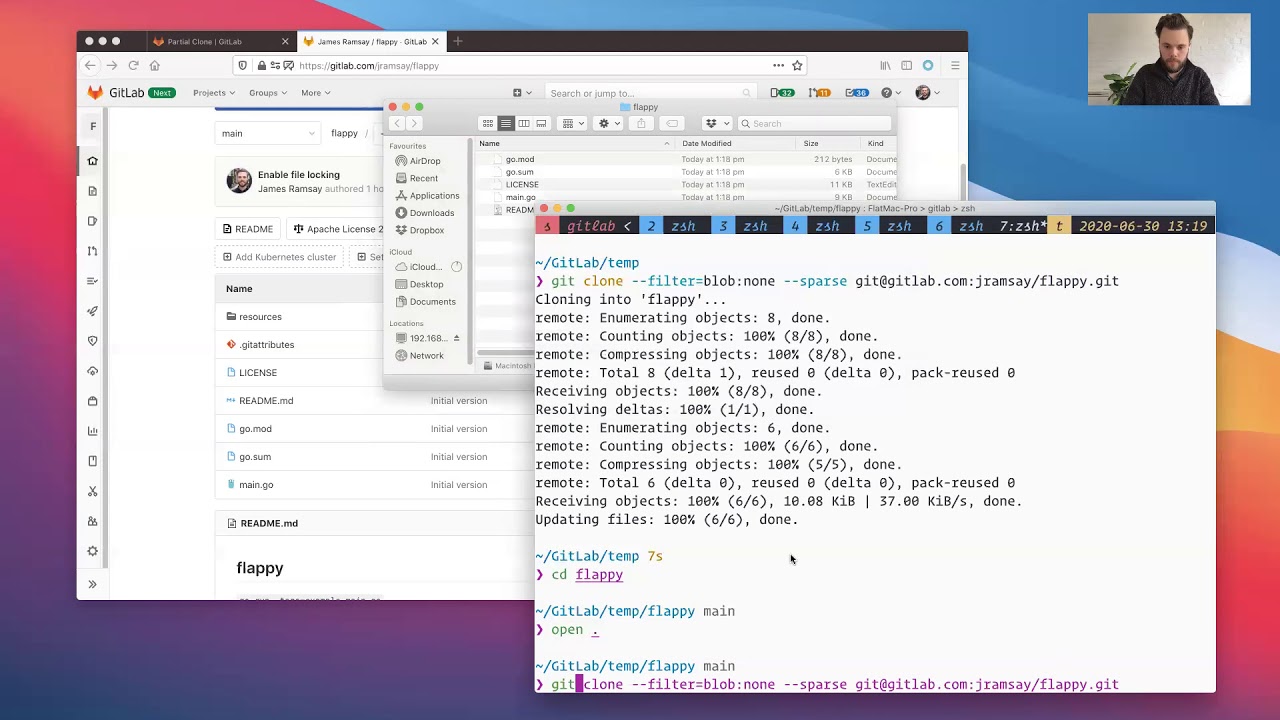Open Security shield icon in GitLab sidebar
Viewport: 1280px width, 720px height.
point(92,341)
